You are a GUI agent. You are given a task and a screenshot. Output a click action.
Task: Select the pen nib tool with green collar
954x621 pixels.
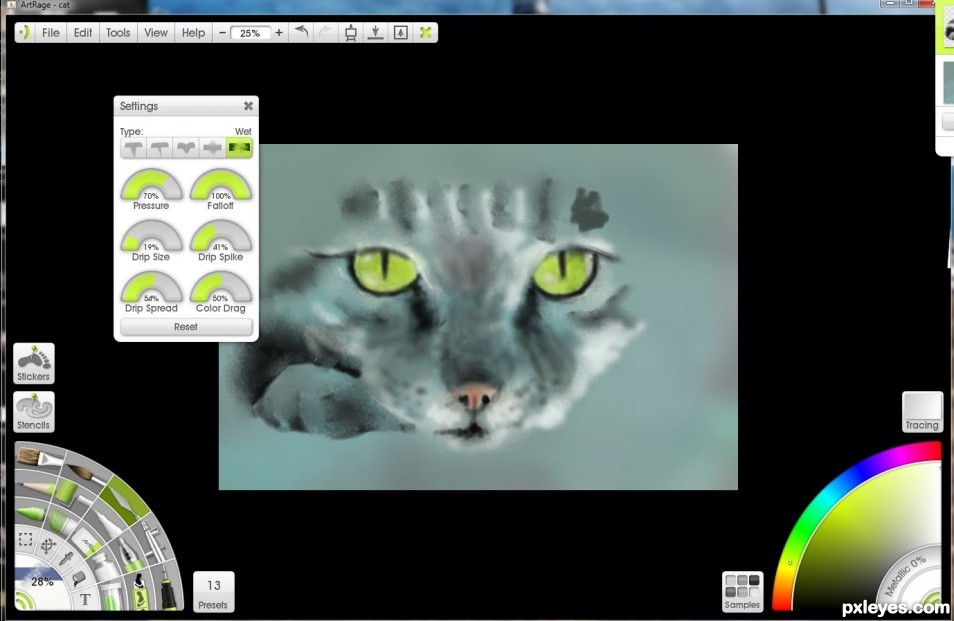tap(131, 555)
